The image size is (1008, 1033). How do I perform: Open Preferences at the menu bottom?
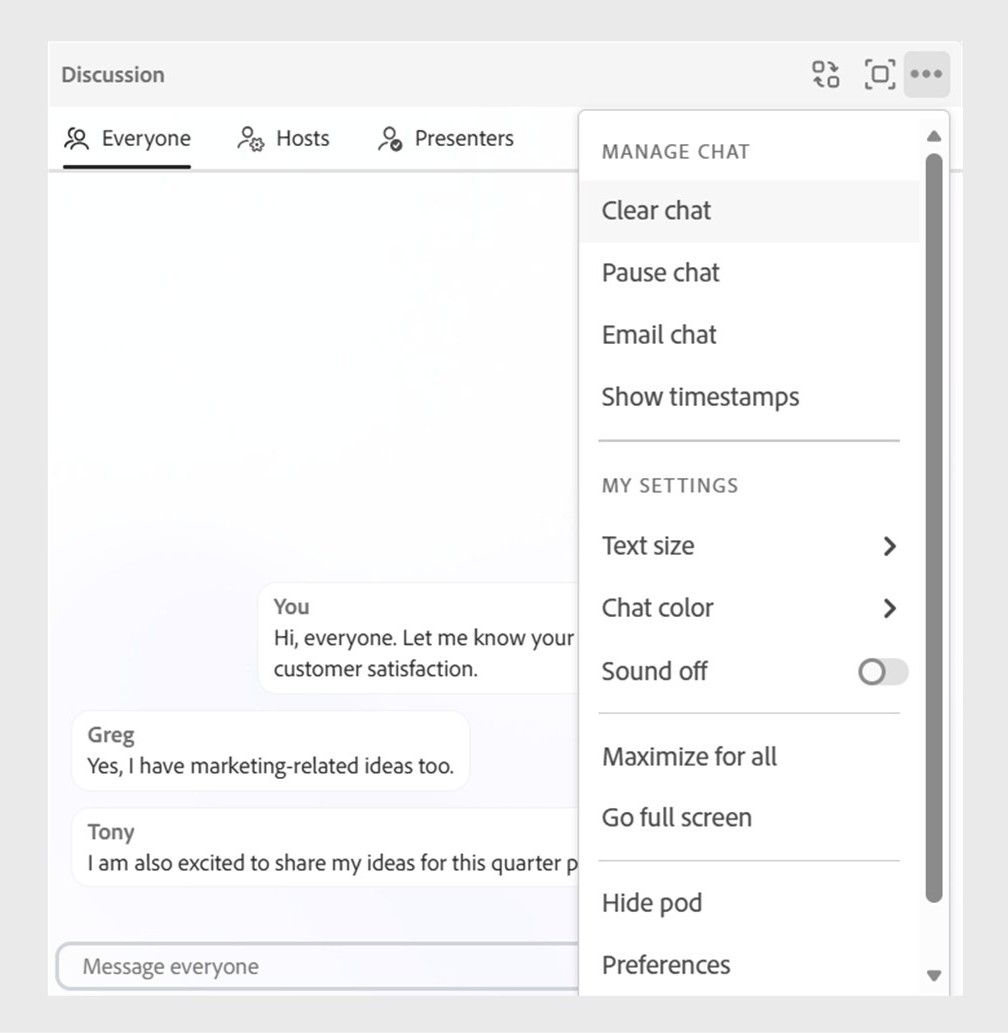(665, 964)
